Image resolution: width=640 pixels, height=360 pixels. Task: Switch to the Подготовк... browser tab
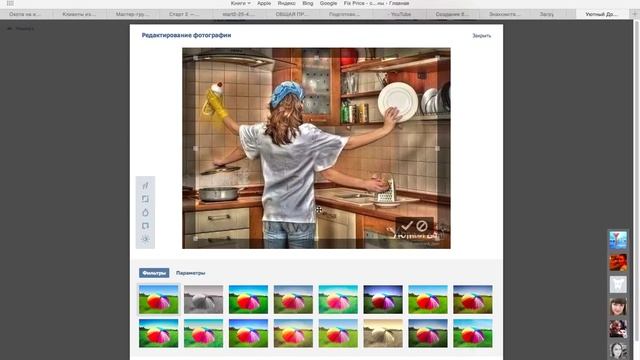tap(345, 14)
